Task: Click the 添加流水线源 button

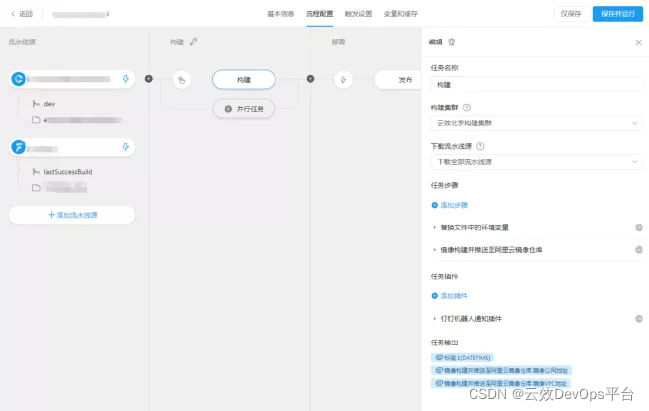Action: click(72, 215)
